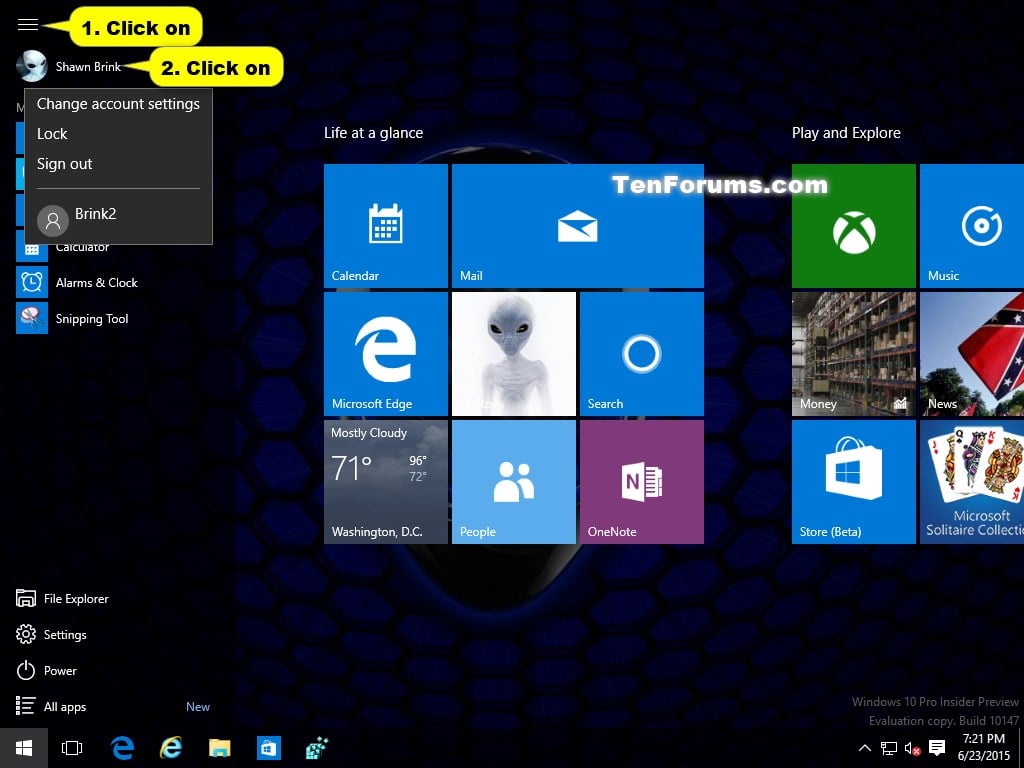Launch Internet Explorer from the taskbar

click(171, 748)
